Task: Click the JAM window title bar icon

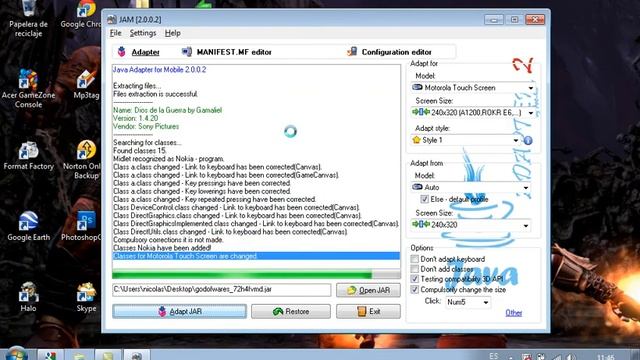Action: click(112, 19)
